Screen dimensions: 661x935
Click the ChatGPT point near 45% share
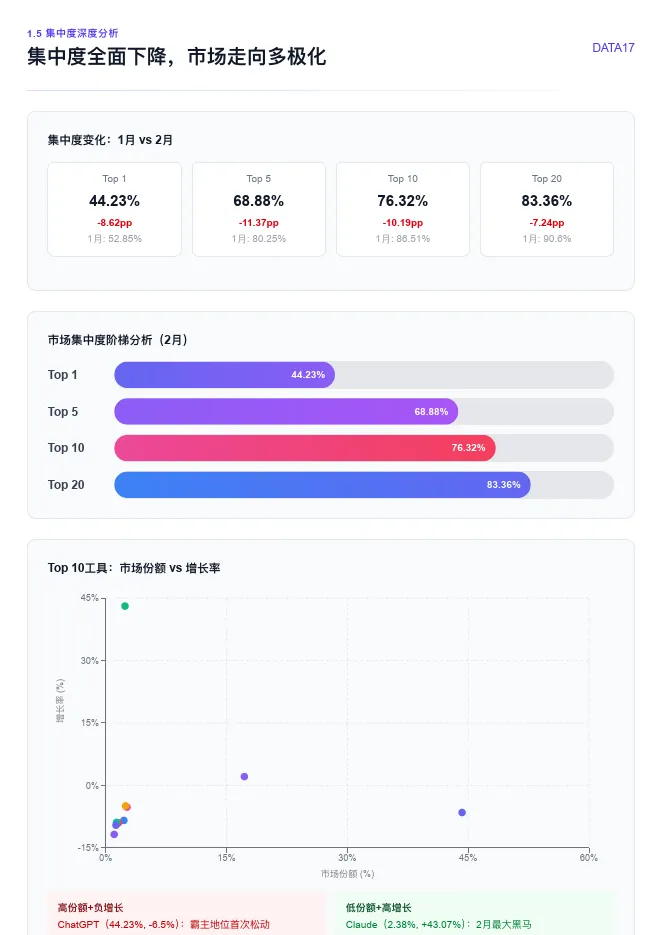[x=462, y=812]
